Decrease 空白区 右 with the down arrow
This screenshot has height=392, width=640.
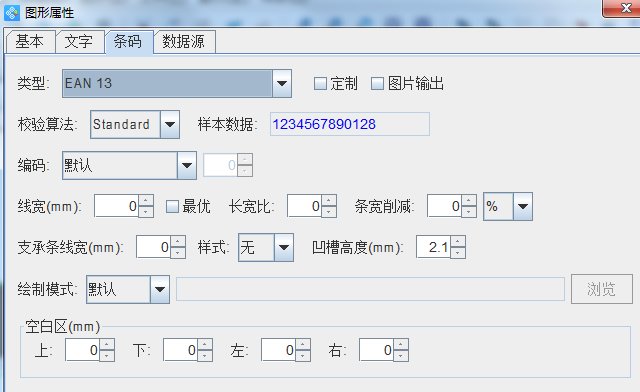401,356
